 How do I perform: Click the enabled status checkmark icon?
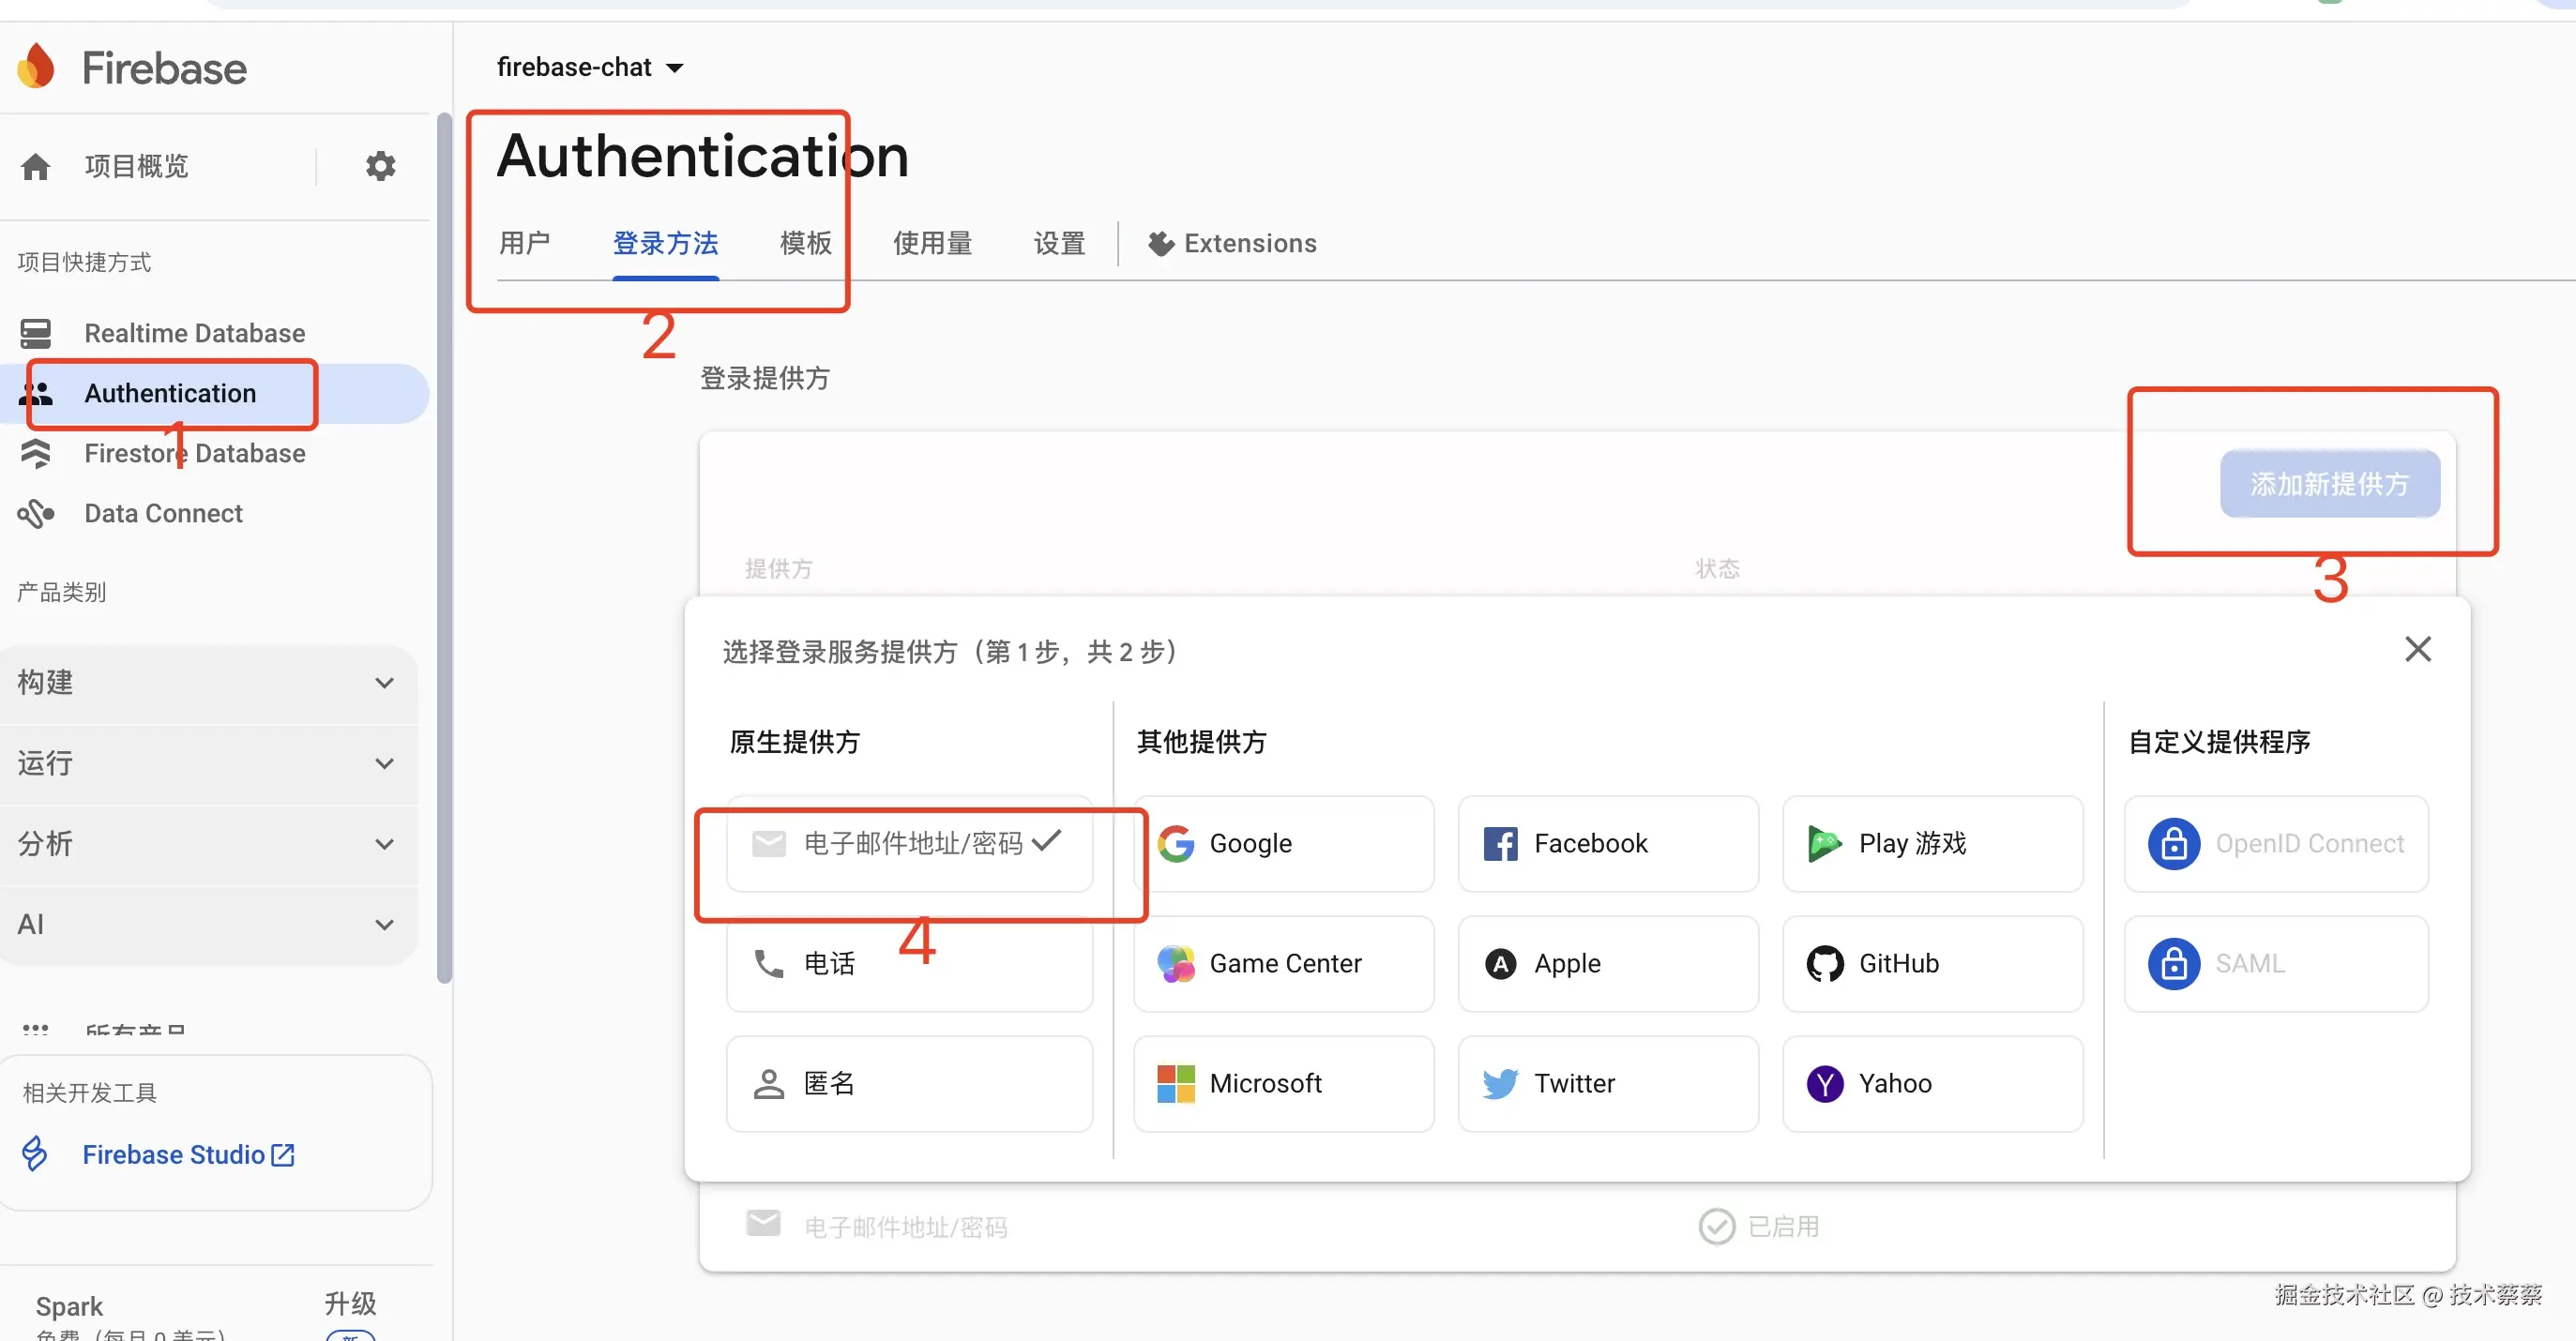click(x=1716, y=1226)
